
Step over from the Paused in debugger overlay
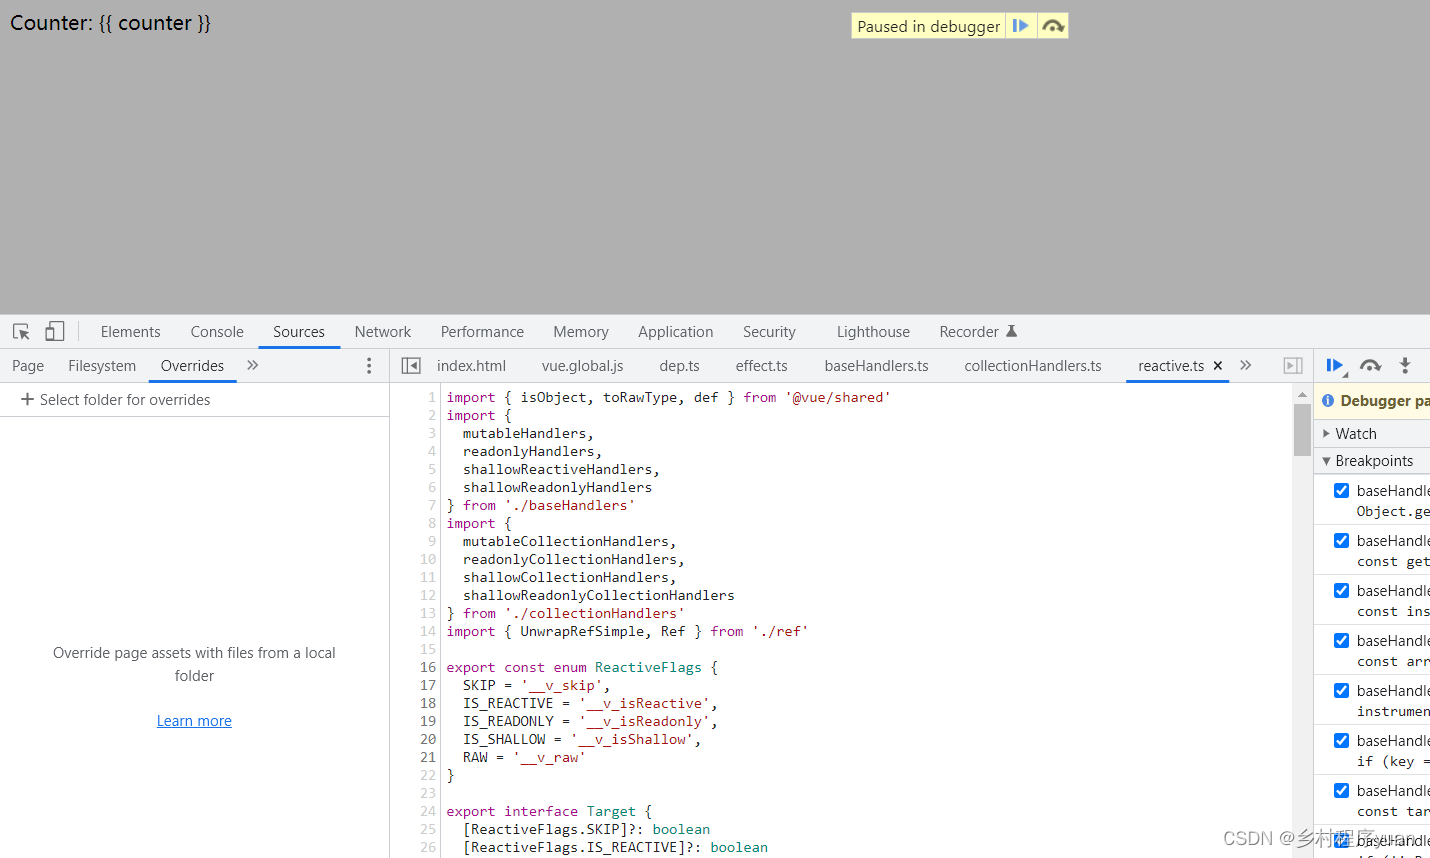pyautogui.click(x=1052, y=26)
